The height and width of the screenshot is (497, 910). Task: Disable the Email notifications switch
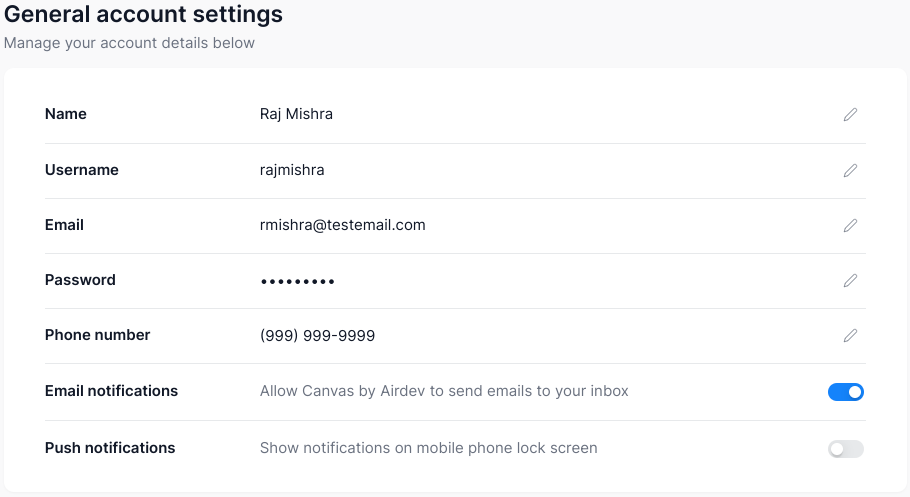coord(846,392)
